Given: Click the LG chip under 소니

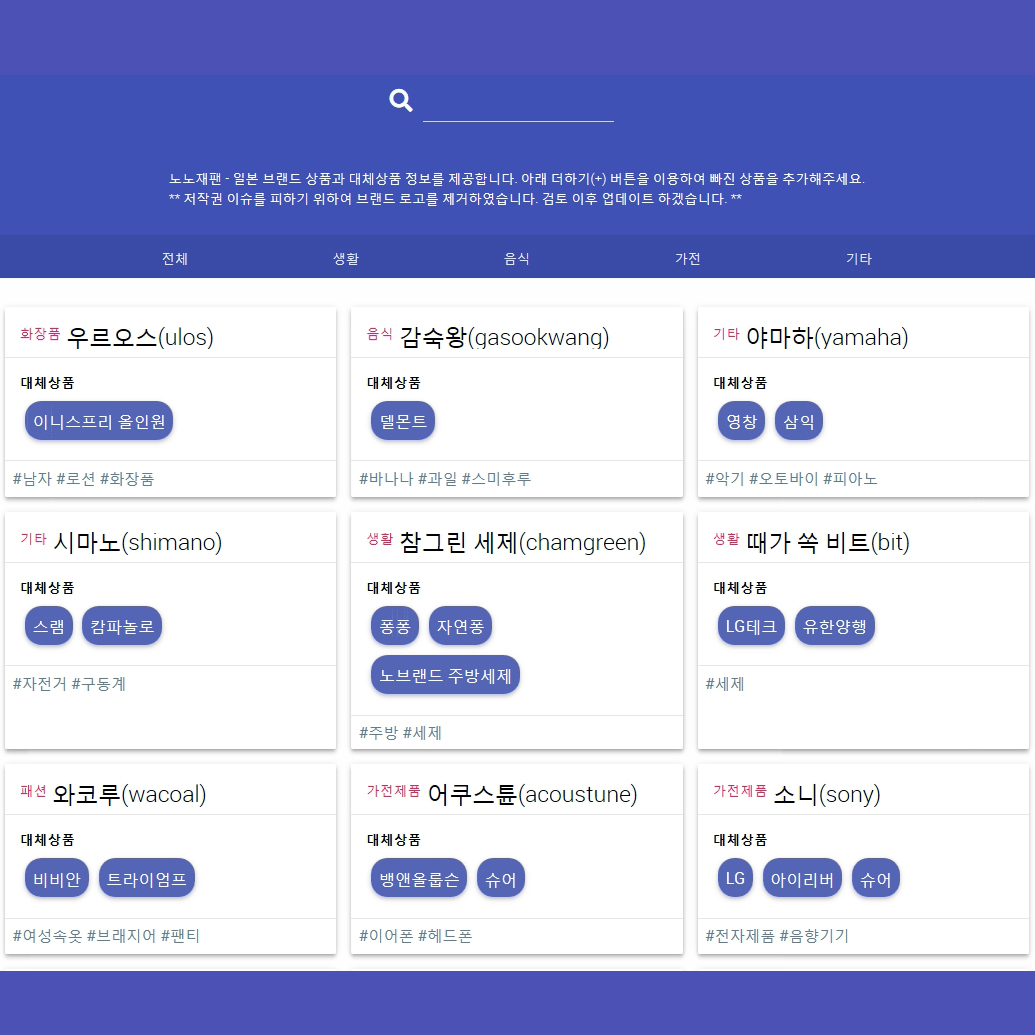Looking at the screenshot, I should (735, 878).
